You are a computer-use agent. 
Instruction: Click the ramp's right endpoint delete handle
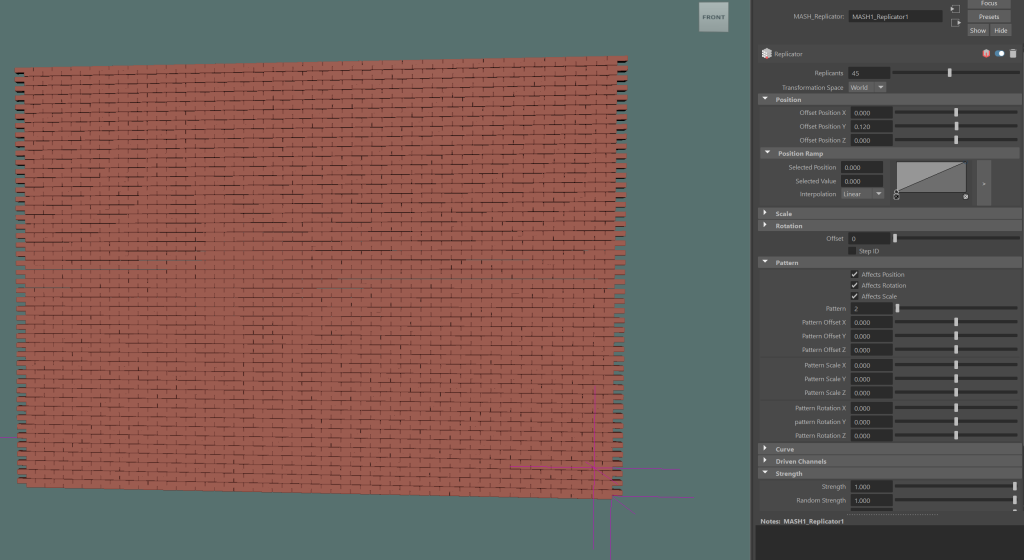tap(965, 197)
